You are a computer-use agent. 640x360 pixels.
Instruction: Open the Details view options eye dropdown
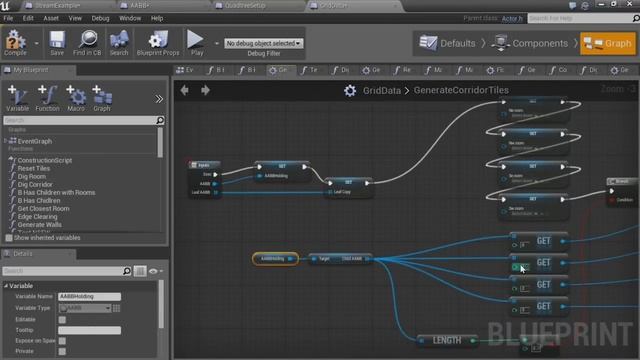click(156, 271)
